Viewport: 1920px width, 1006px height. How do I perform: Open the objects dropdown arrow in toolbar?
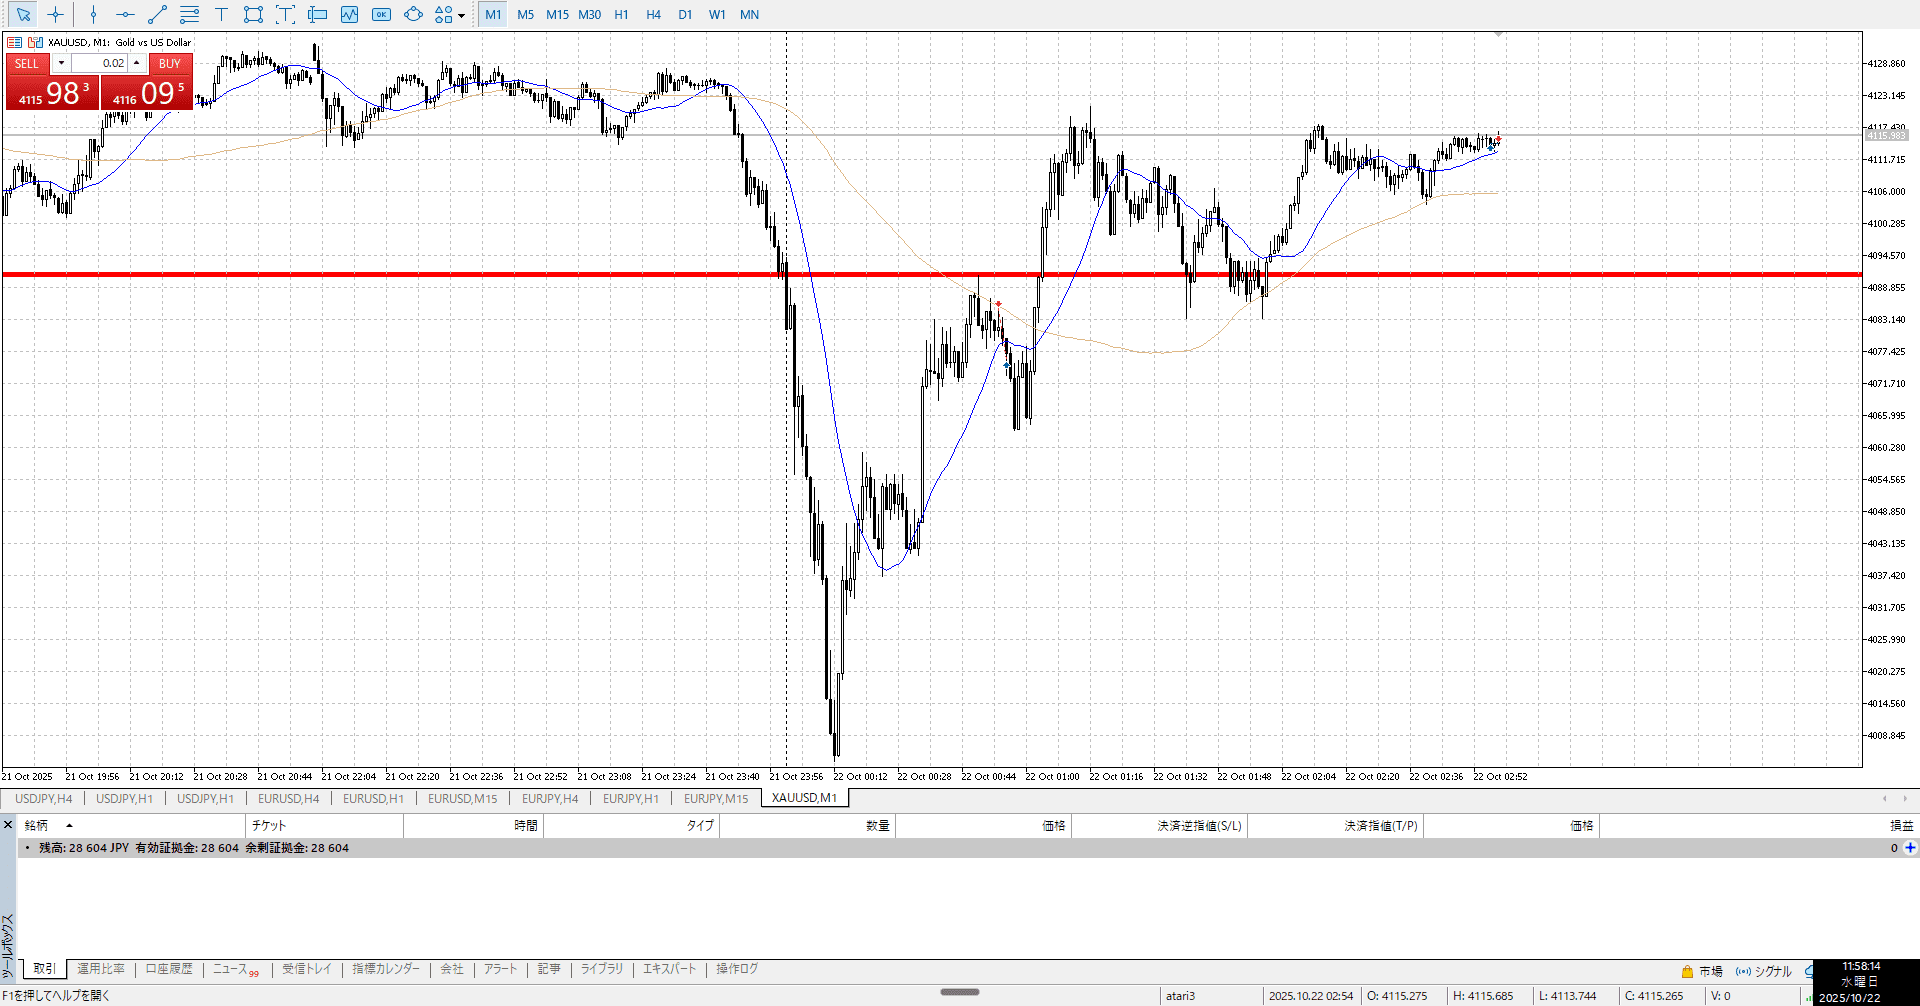coord(461,15)
